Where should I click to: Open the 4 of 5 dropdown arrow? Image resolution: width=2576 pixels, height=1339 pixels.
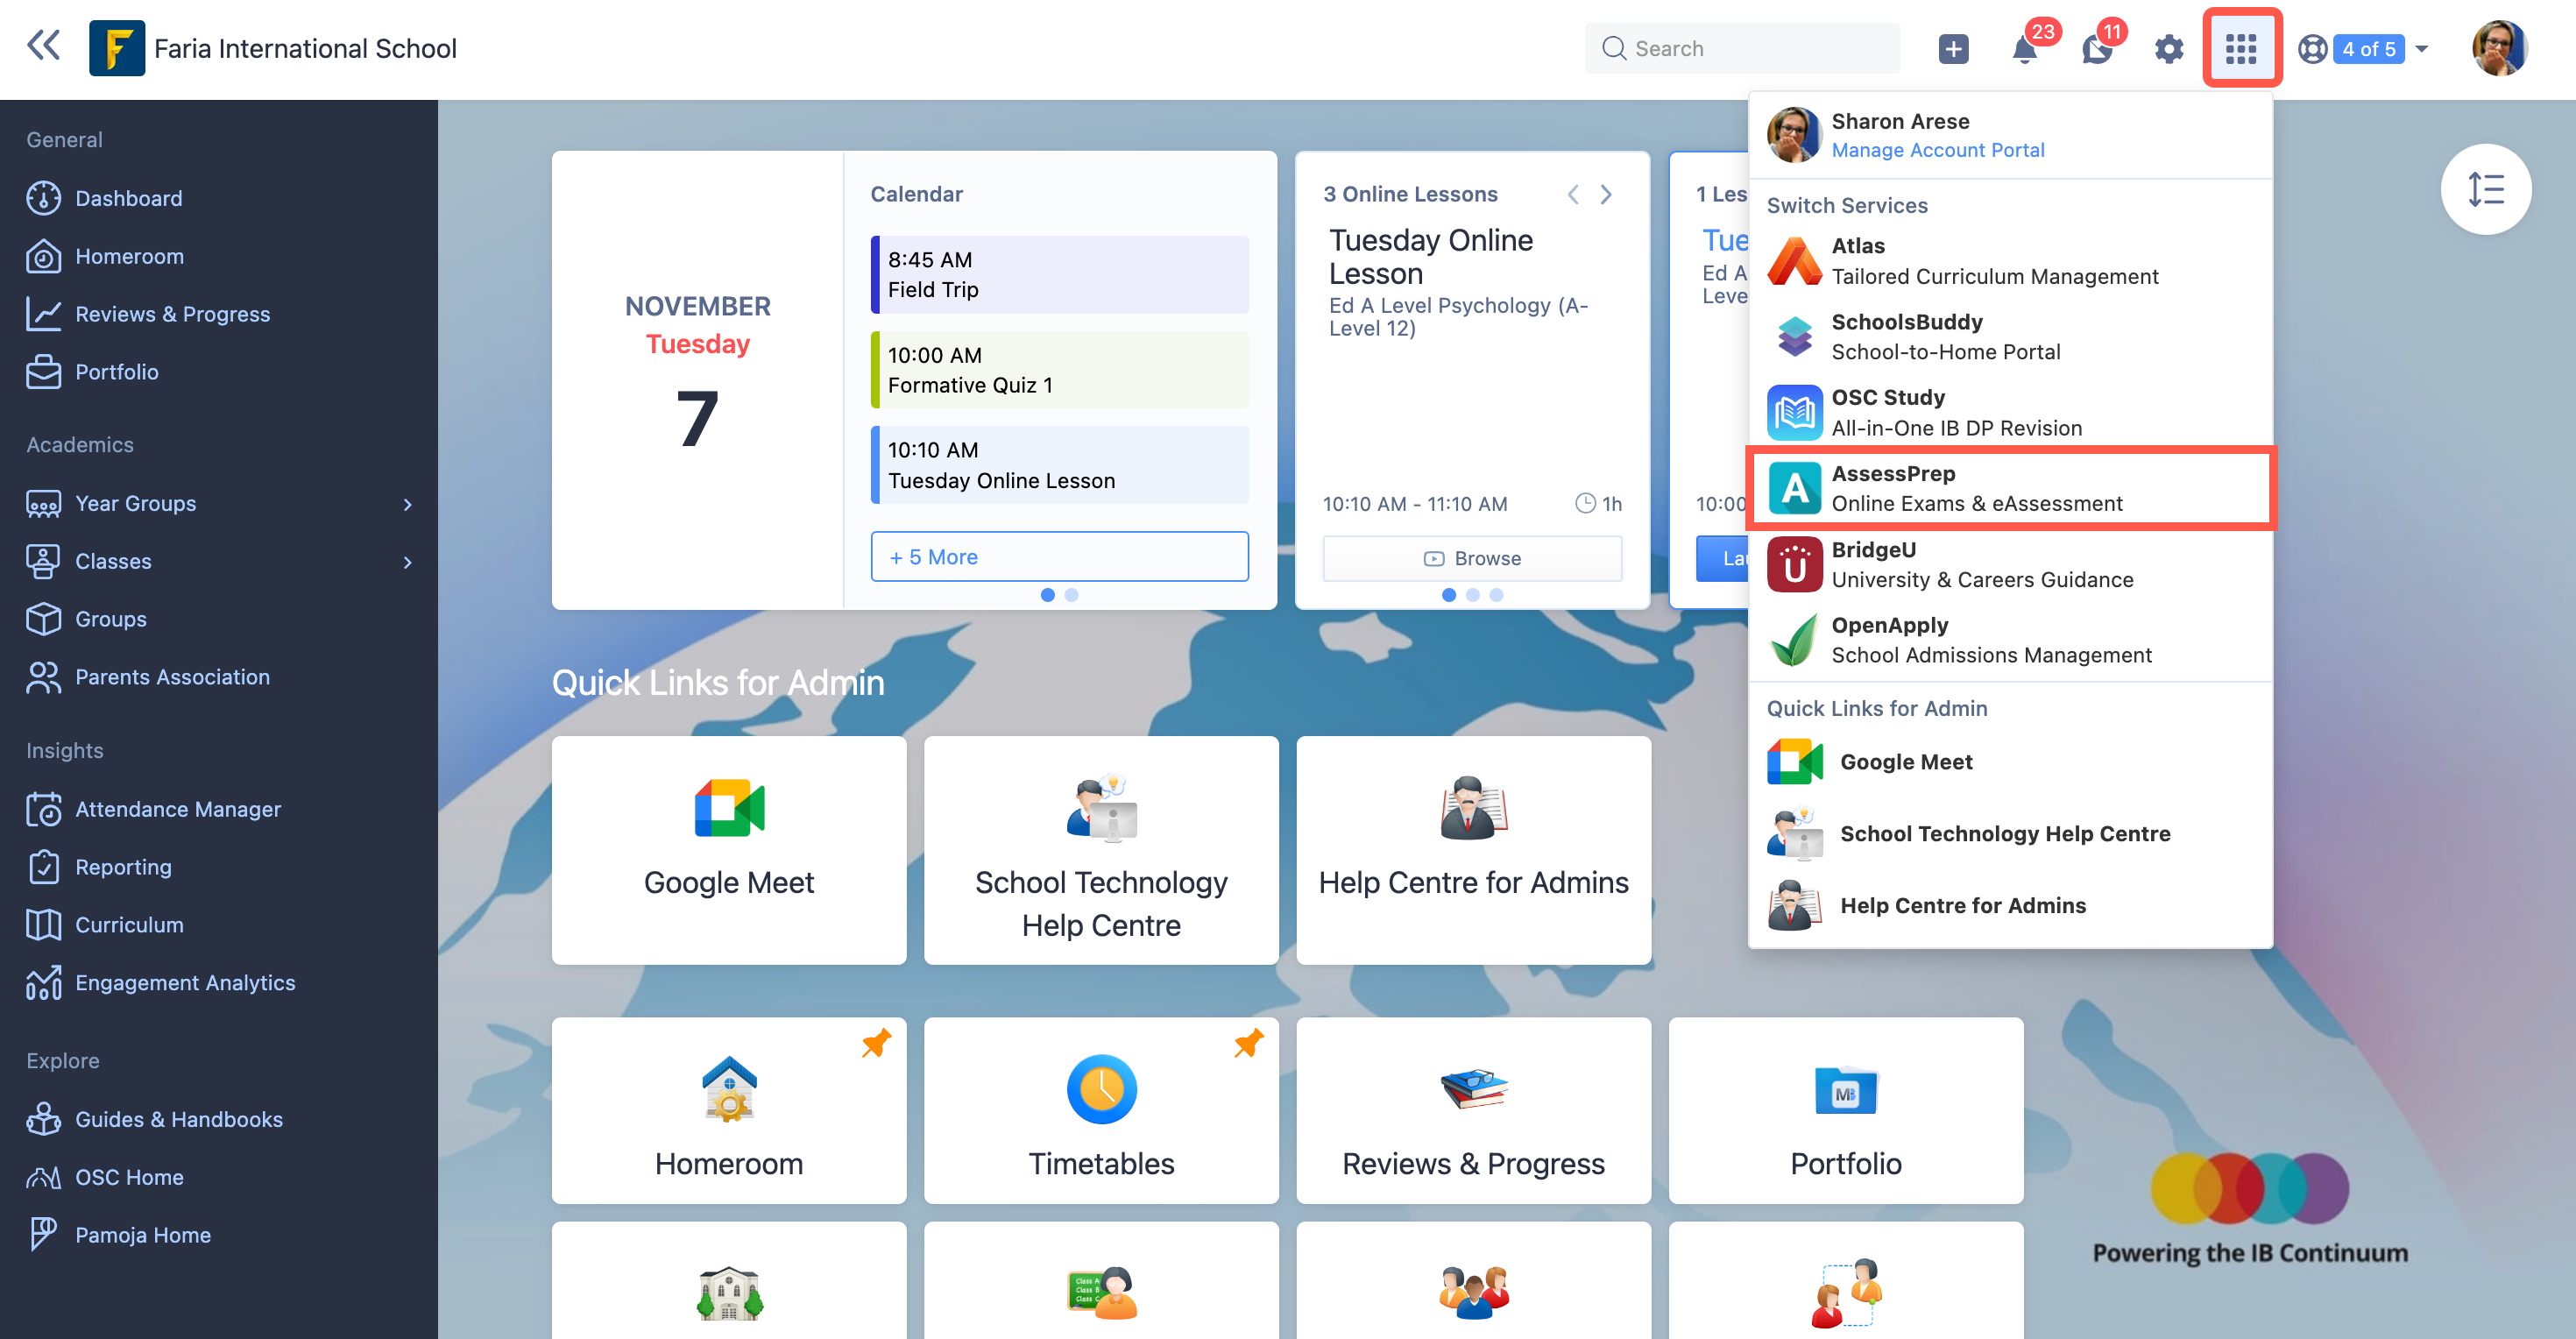point(2422,48)
